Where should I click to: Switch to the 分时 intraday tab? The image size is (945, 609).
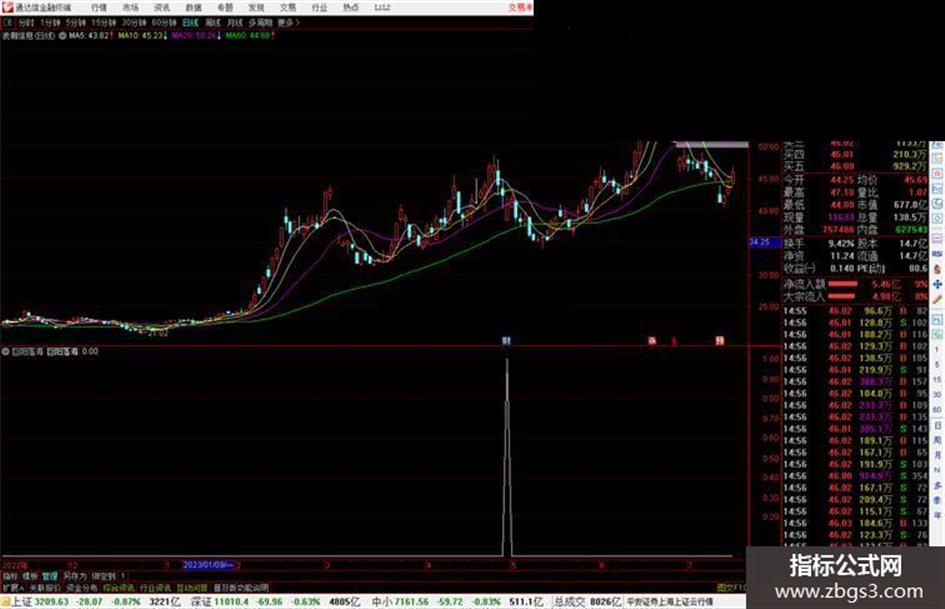tap(26, 22)
